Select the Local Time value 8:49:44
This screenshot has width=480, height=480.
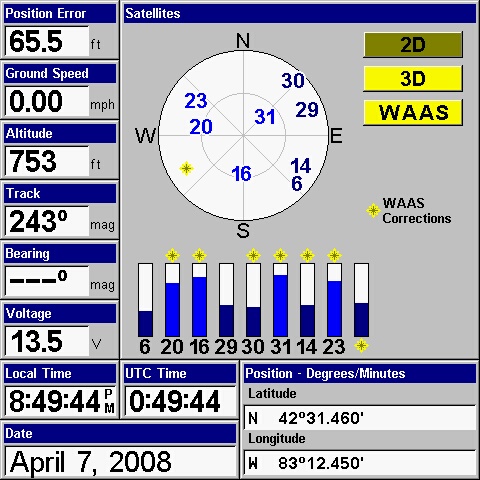[x=60, y=401]
